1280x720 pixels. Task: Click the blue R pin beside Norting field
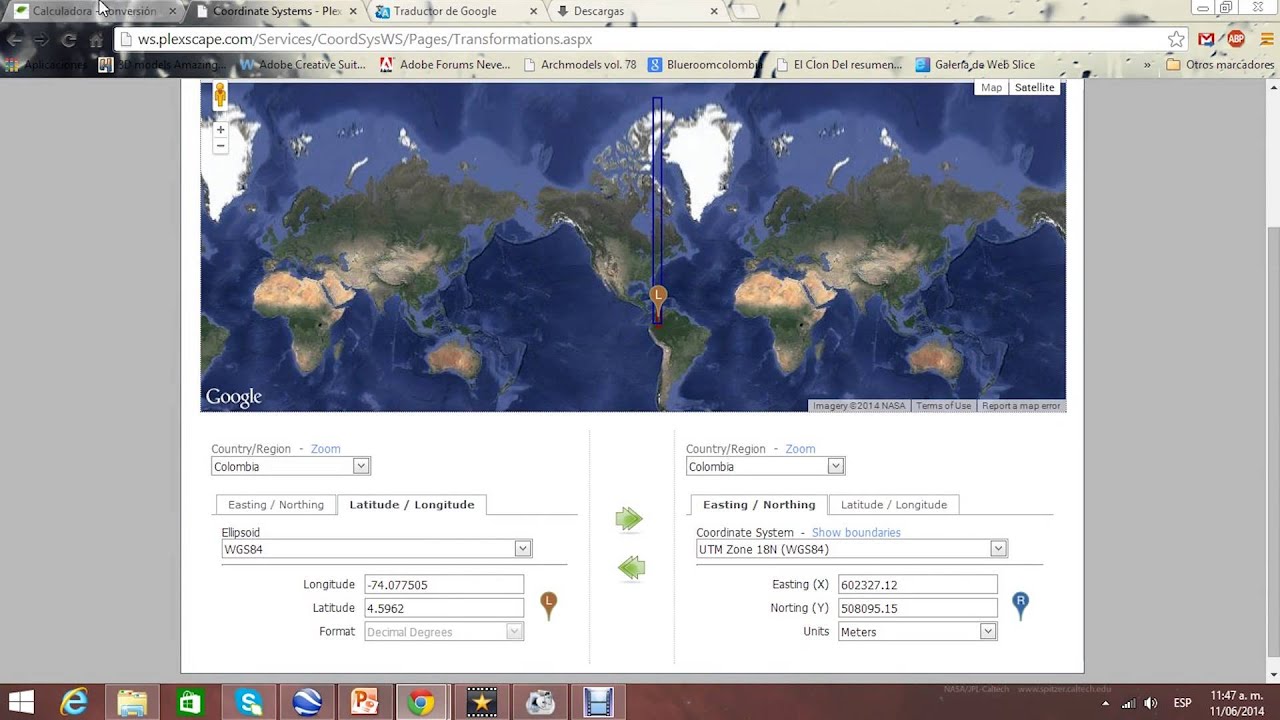(1020, 605)
